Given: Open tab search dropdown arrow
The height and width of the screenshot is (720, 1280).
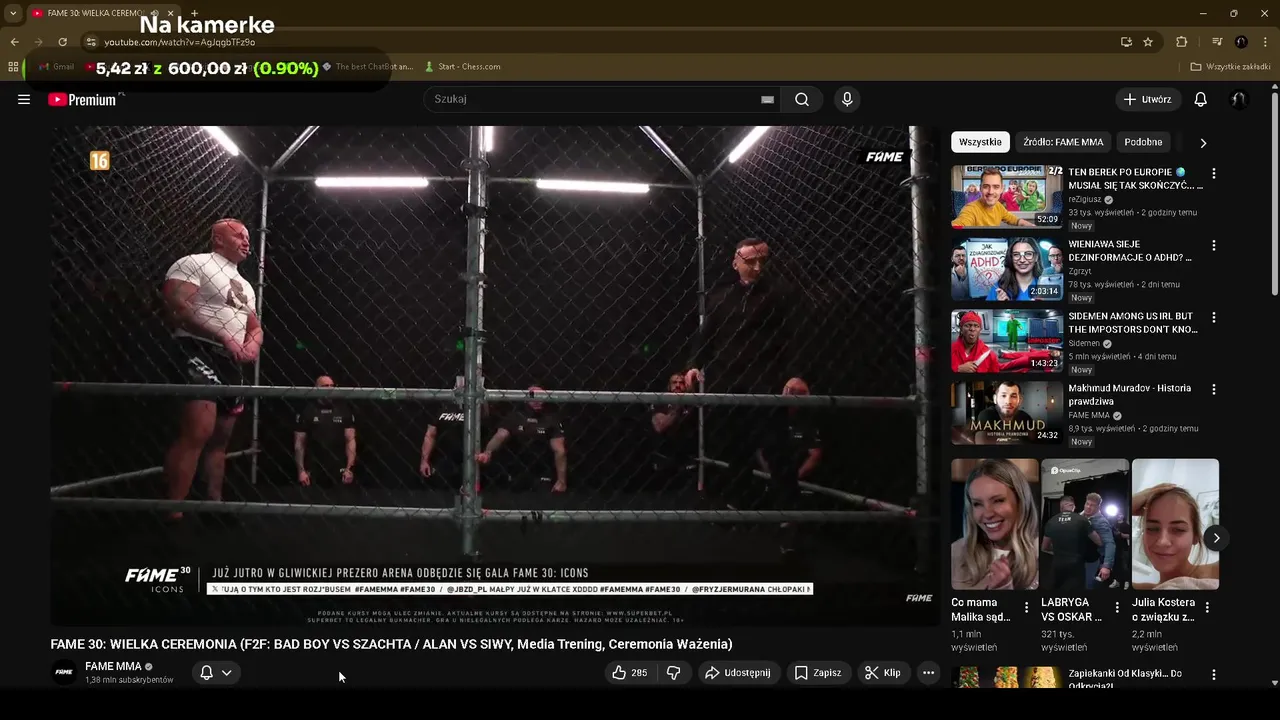Looking at the screenshot, I should pos(13,13).
